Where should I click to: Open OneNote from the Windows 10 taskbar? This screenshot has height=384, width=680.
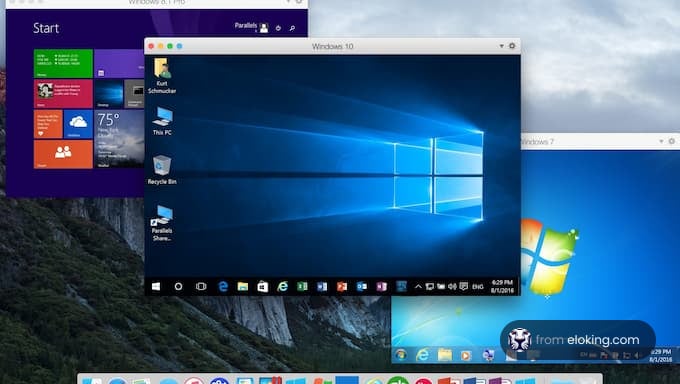pos(382,286)
